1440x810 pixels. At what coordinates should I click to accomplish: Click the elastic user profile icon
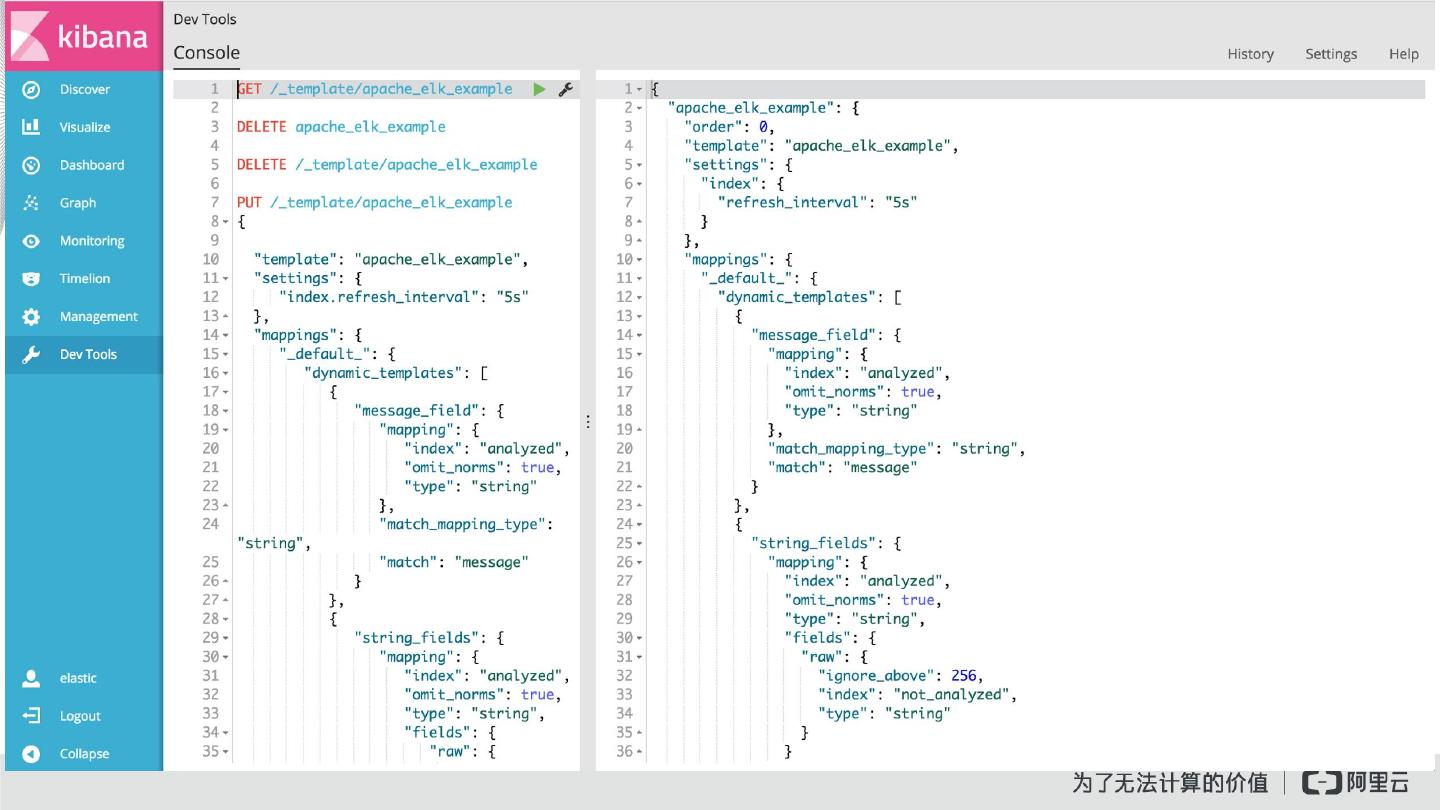pyautogui.click(x=31, y=678)
